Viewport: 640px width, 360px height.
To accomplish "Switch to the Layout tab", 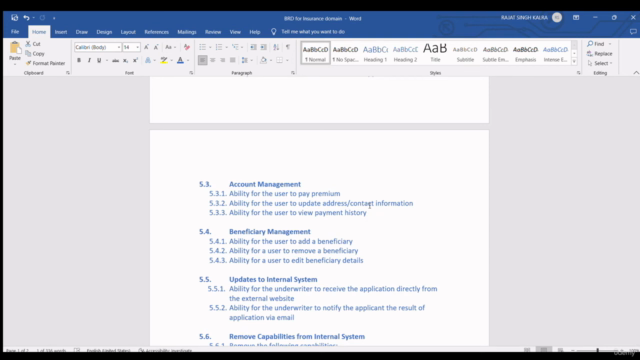I will [x=128, y=32].
